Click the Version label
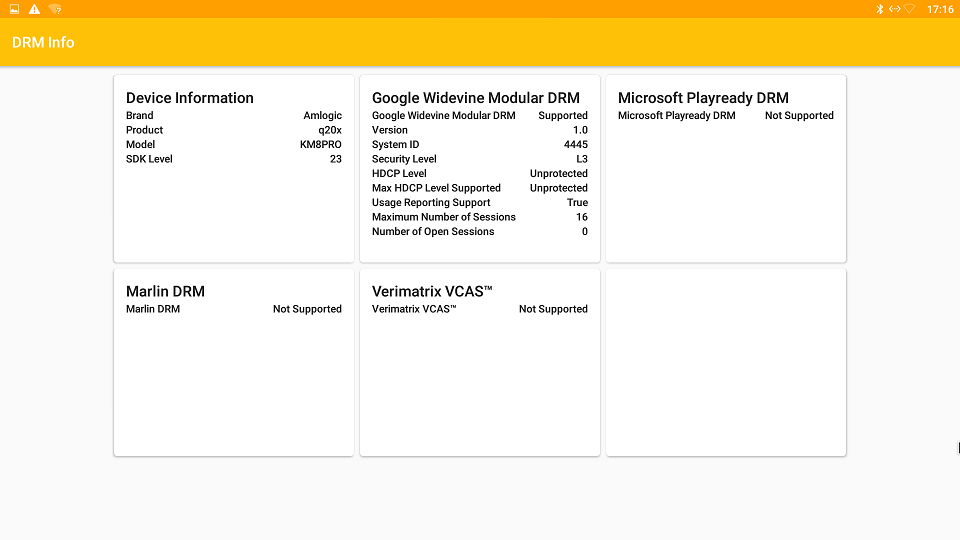The image size is (960, 540). click(390, 130)
